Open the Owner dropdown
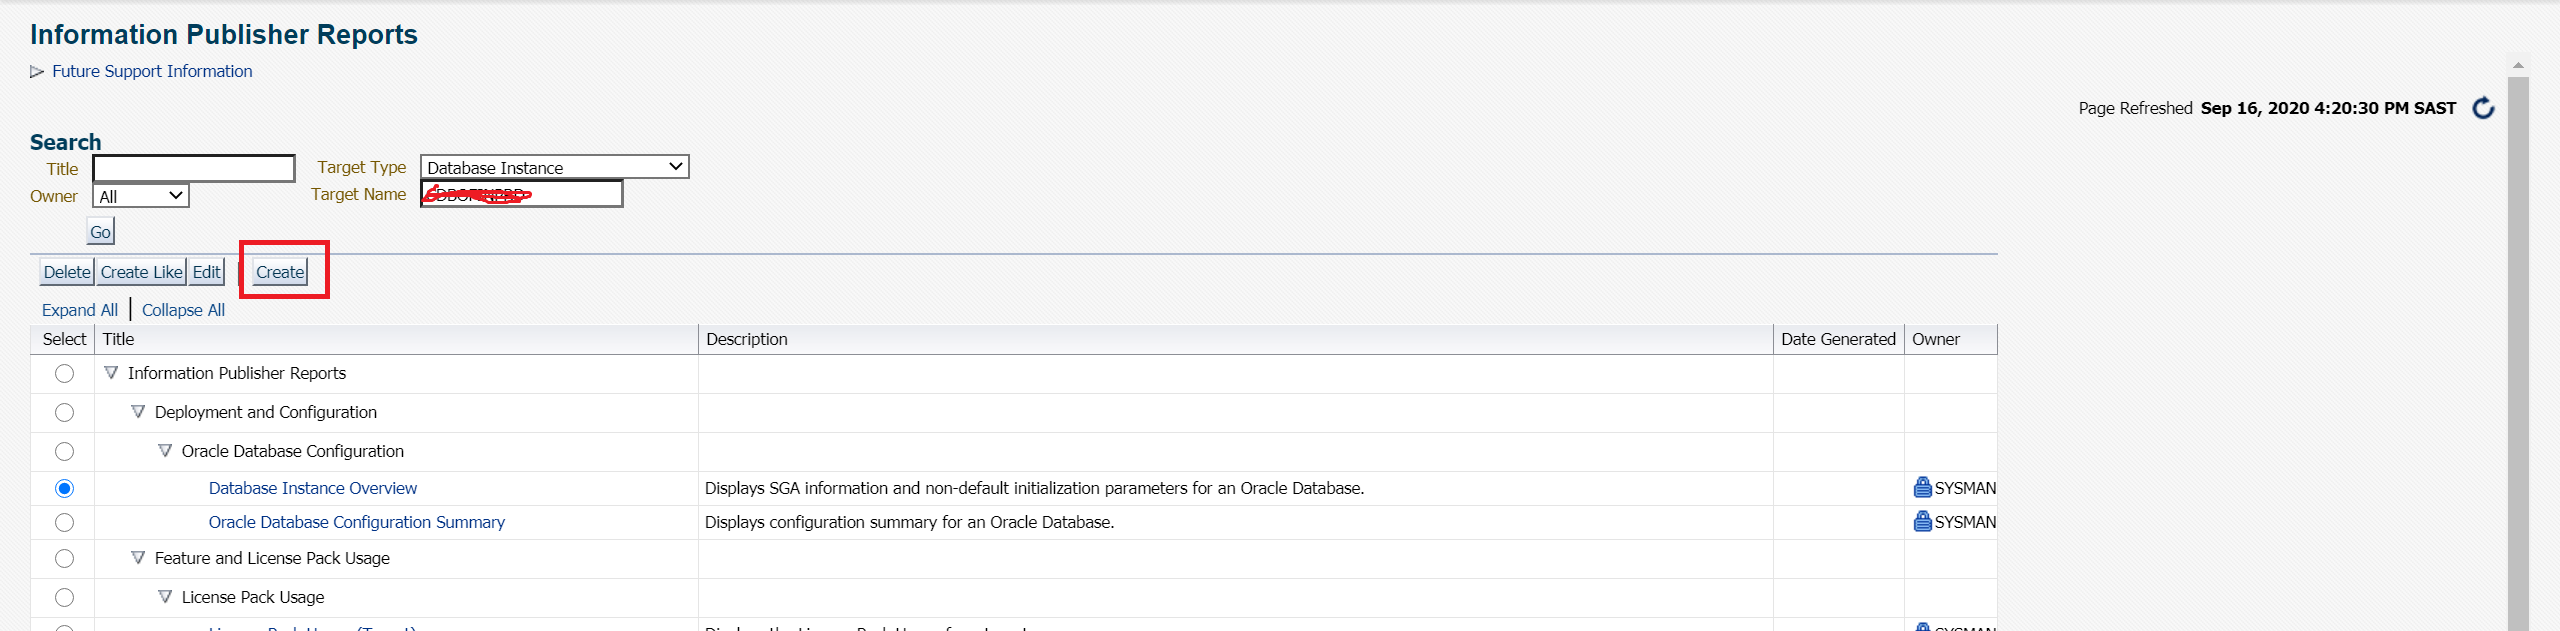Screen dimensions: 2560x631 141,196
